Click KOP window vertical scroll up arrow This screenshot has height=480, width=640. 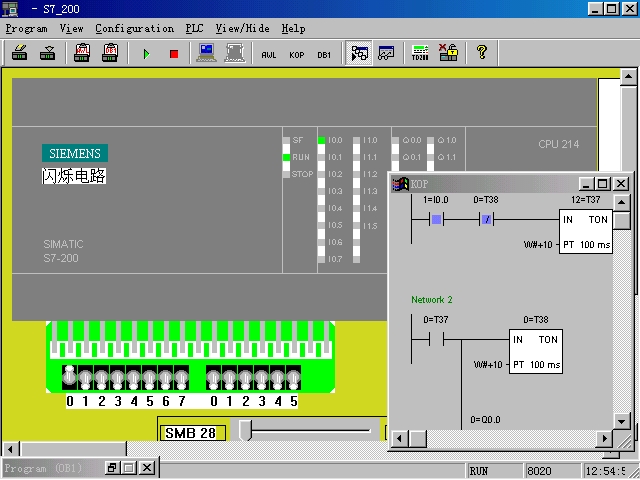click(621, 202)
